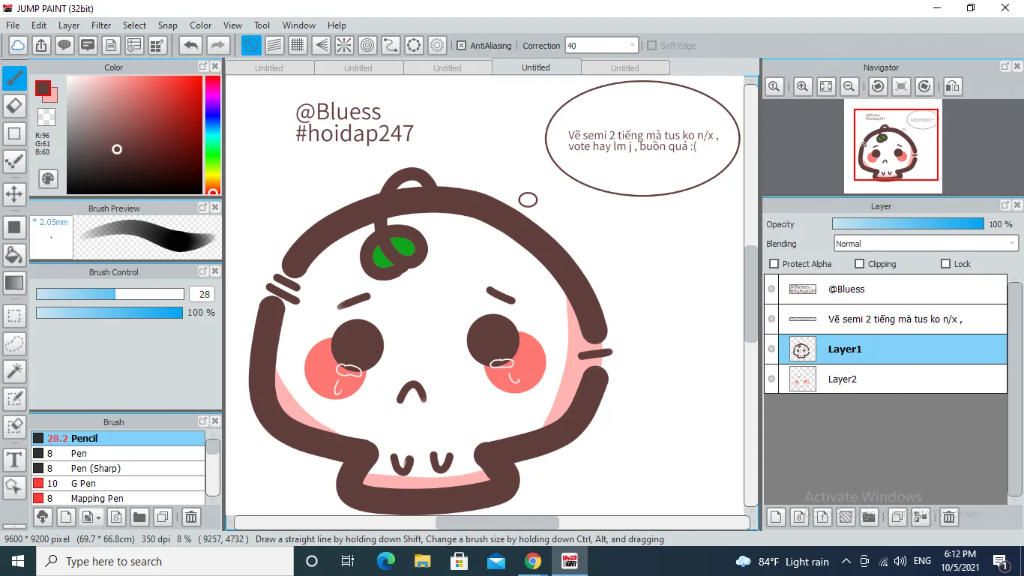Viewport: 1024px width, 576px height.
Task: Click the Windows search box in the taskbar
Action: click(165, 561)
